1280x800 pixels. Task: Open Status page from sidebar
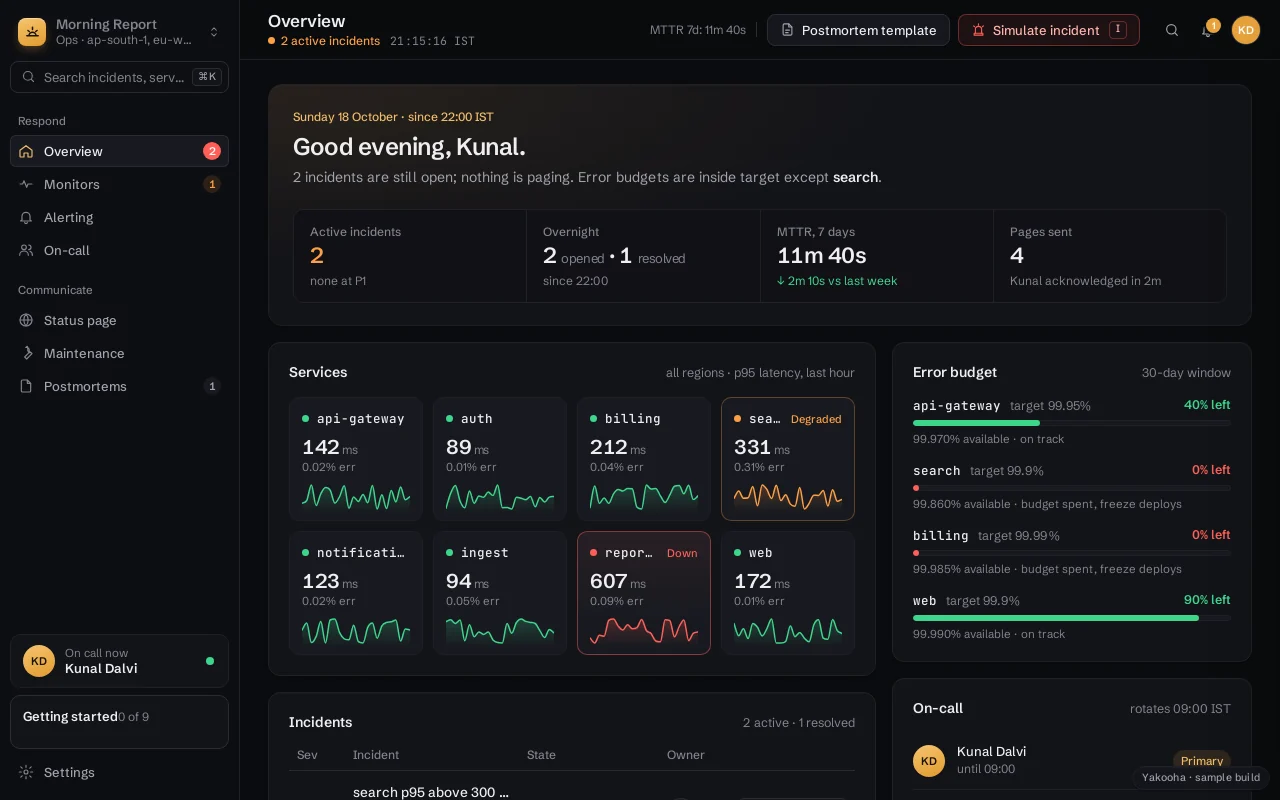pyautogui.click(x=119, y=320)
